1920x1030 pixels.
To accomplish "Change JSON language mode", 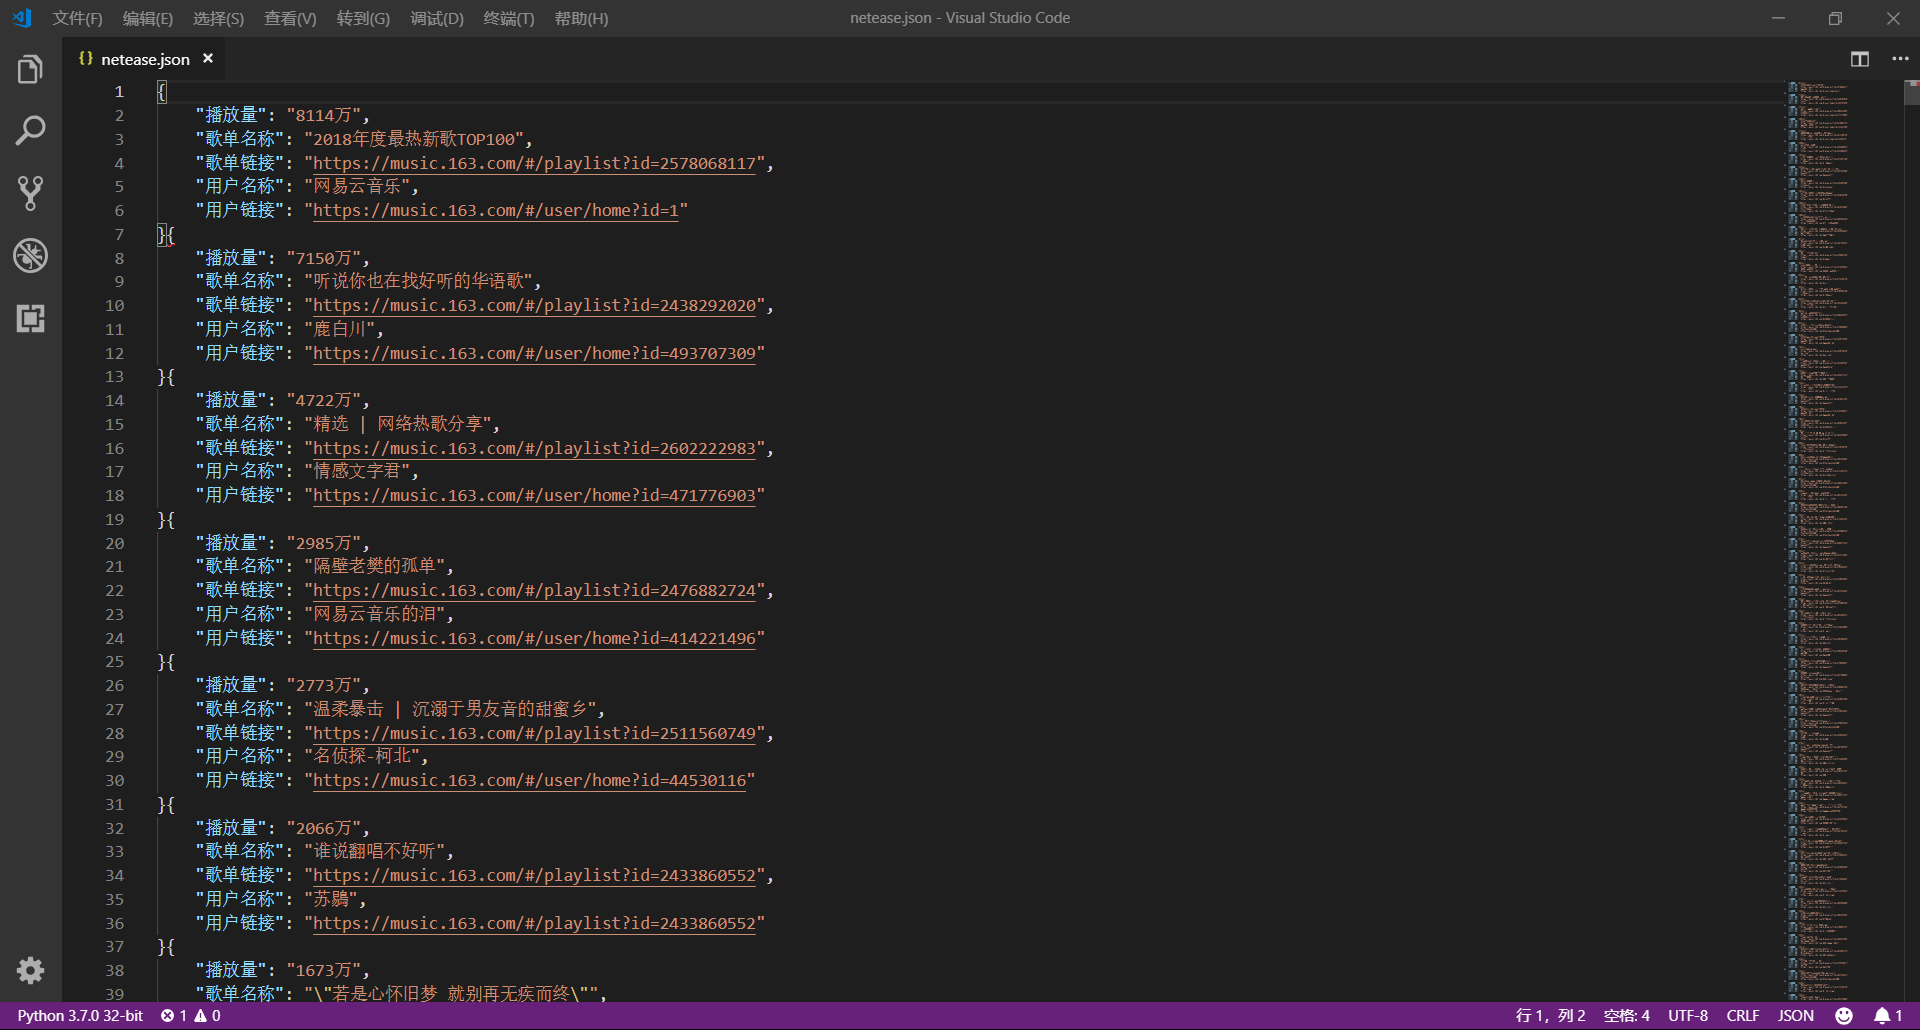I will [1795, 1015].
